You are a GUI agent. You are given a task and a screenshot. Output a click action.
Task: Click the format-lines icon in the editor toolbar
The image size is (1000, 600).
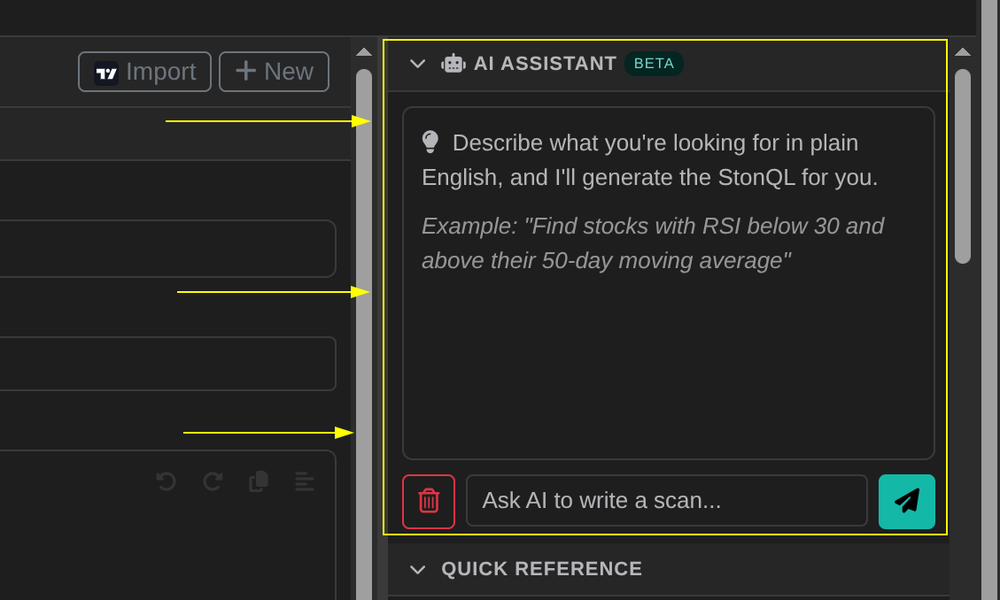303,481
